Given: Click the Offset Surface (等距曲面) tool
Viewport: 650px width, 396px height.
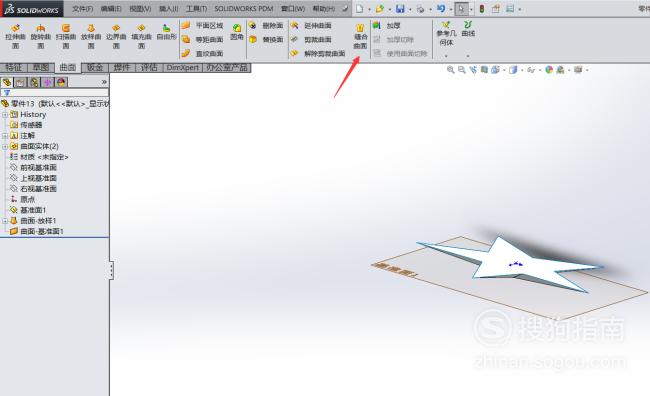Looking at the screenshot, I should tap(203, 39).
